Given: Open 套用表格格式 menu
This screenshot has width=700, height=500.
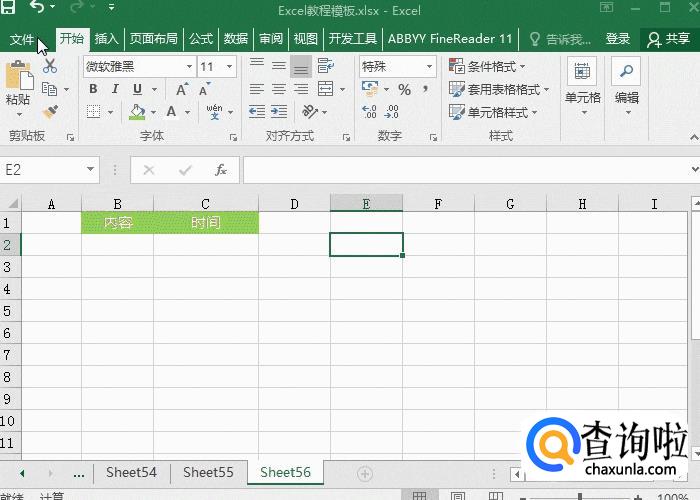Looking at the screenshot, I should pyautogui.click(x=499, y=89).
